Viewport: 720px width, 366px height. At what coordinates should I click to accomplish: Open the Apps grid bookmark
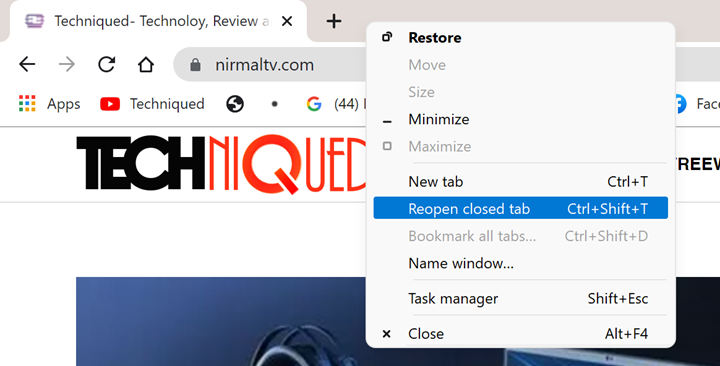coord(50,104)
